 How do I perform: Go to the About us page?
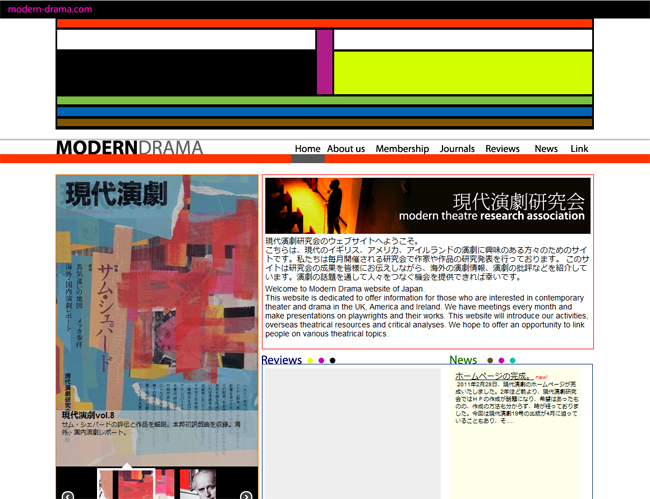[x=346, y=149]
